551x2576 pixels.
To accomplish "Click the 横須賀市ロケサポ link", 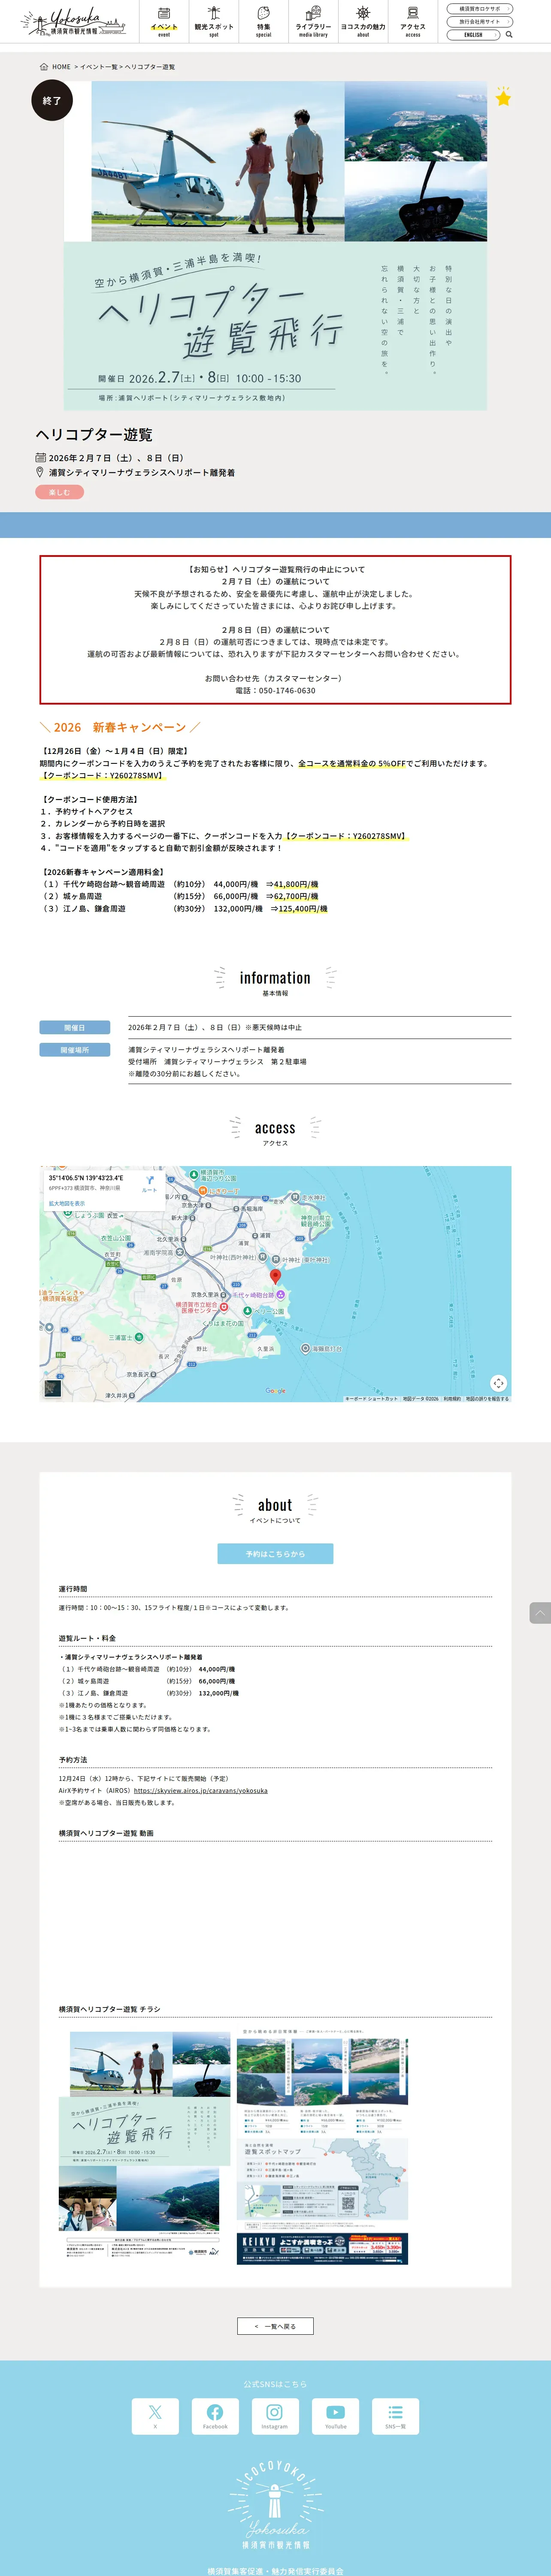I will click(481, 8).
